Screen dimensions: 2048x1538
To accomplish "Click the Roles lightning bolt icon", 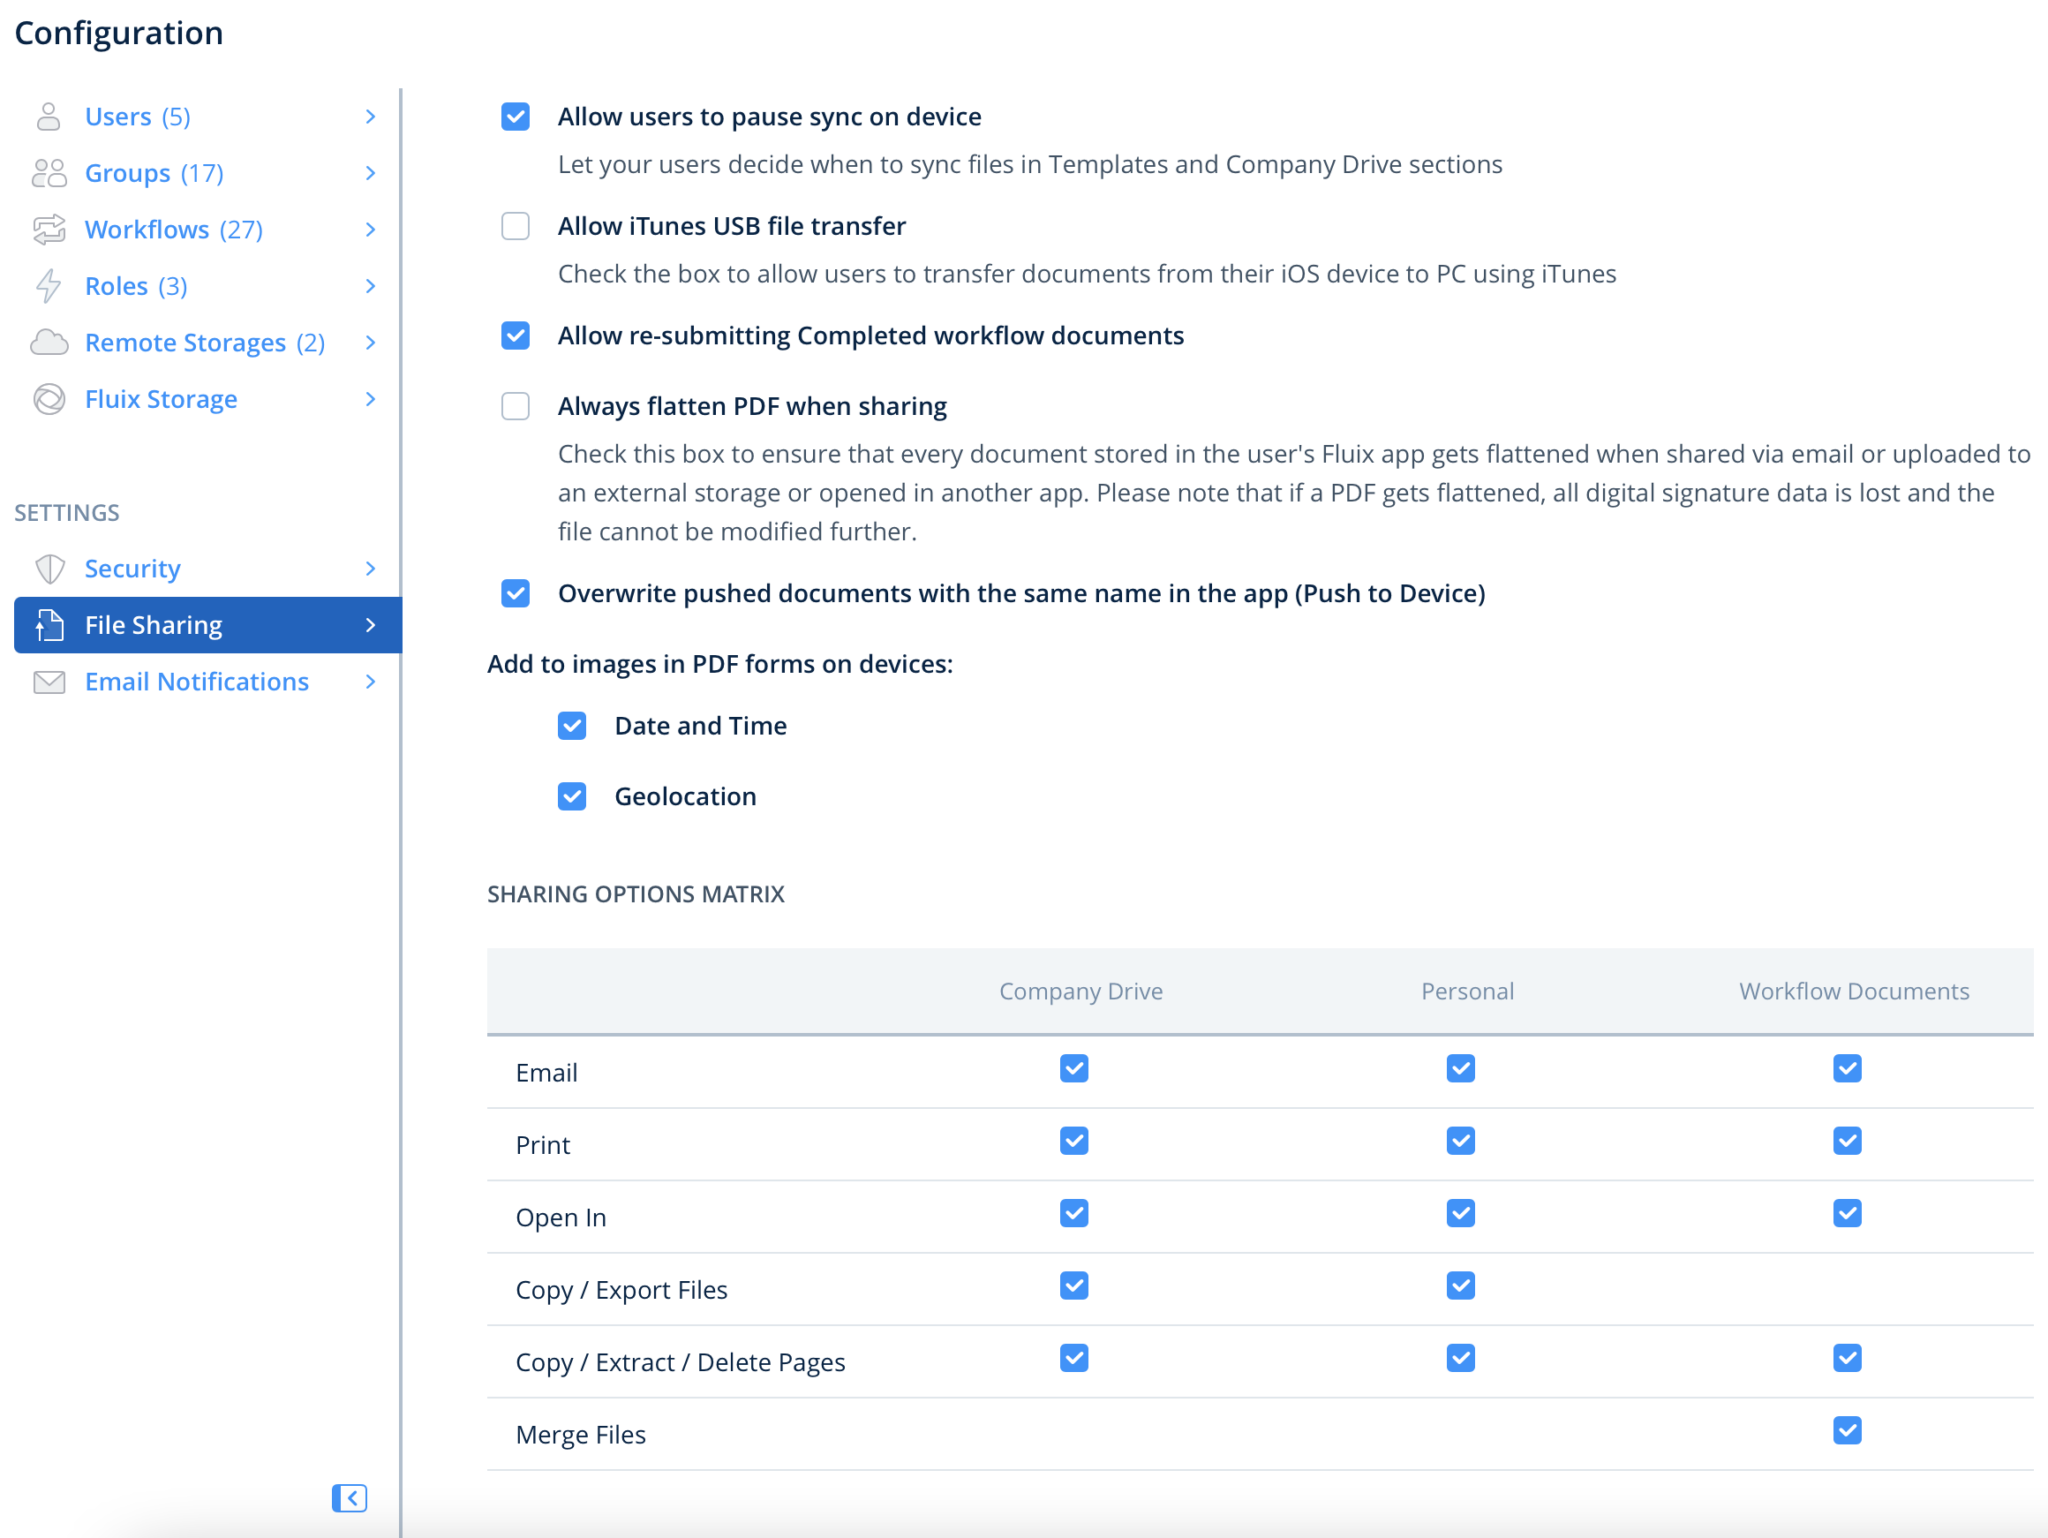I will [48, 286].
